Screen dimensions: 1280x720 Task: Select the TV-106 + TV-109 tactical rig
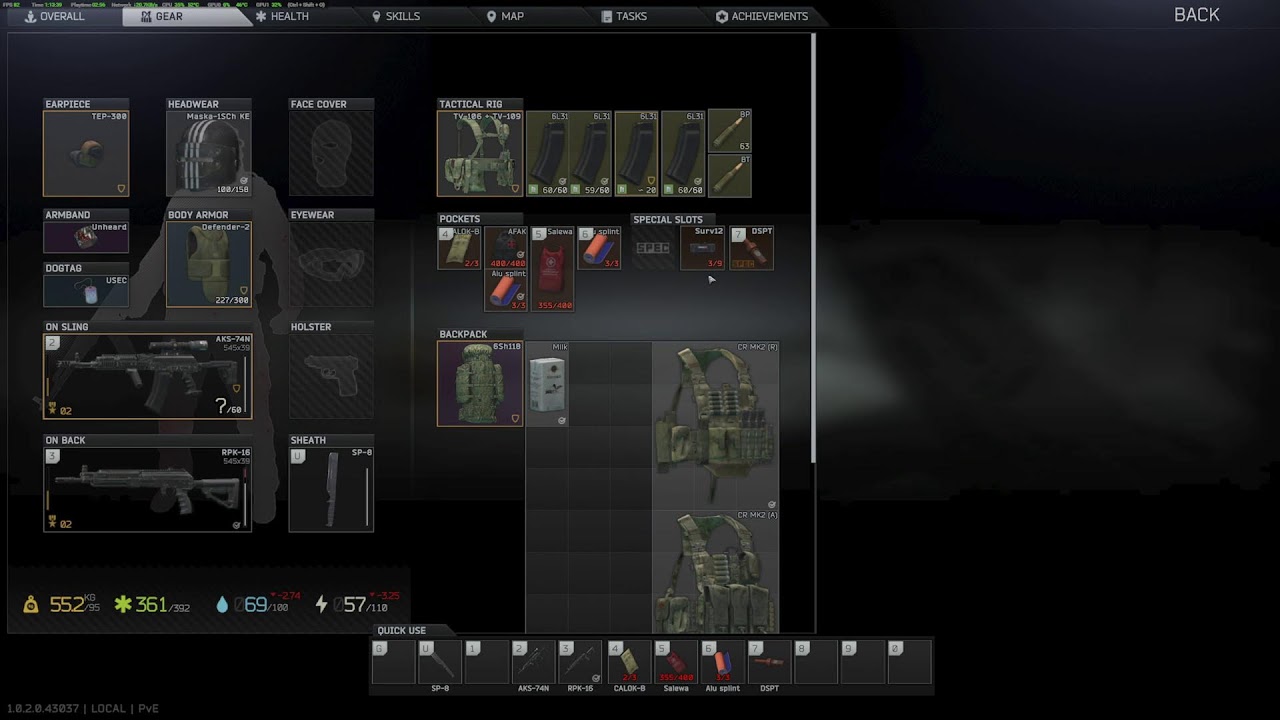coord(480,153)
